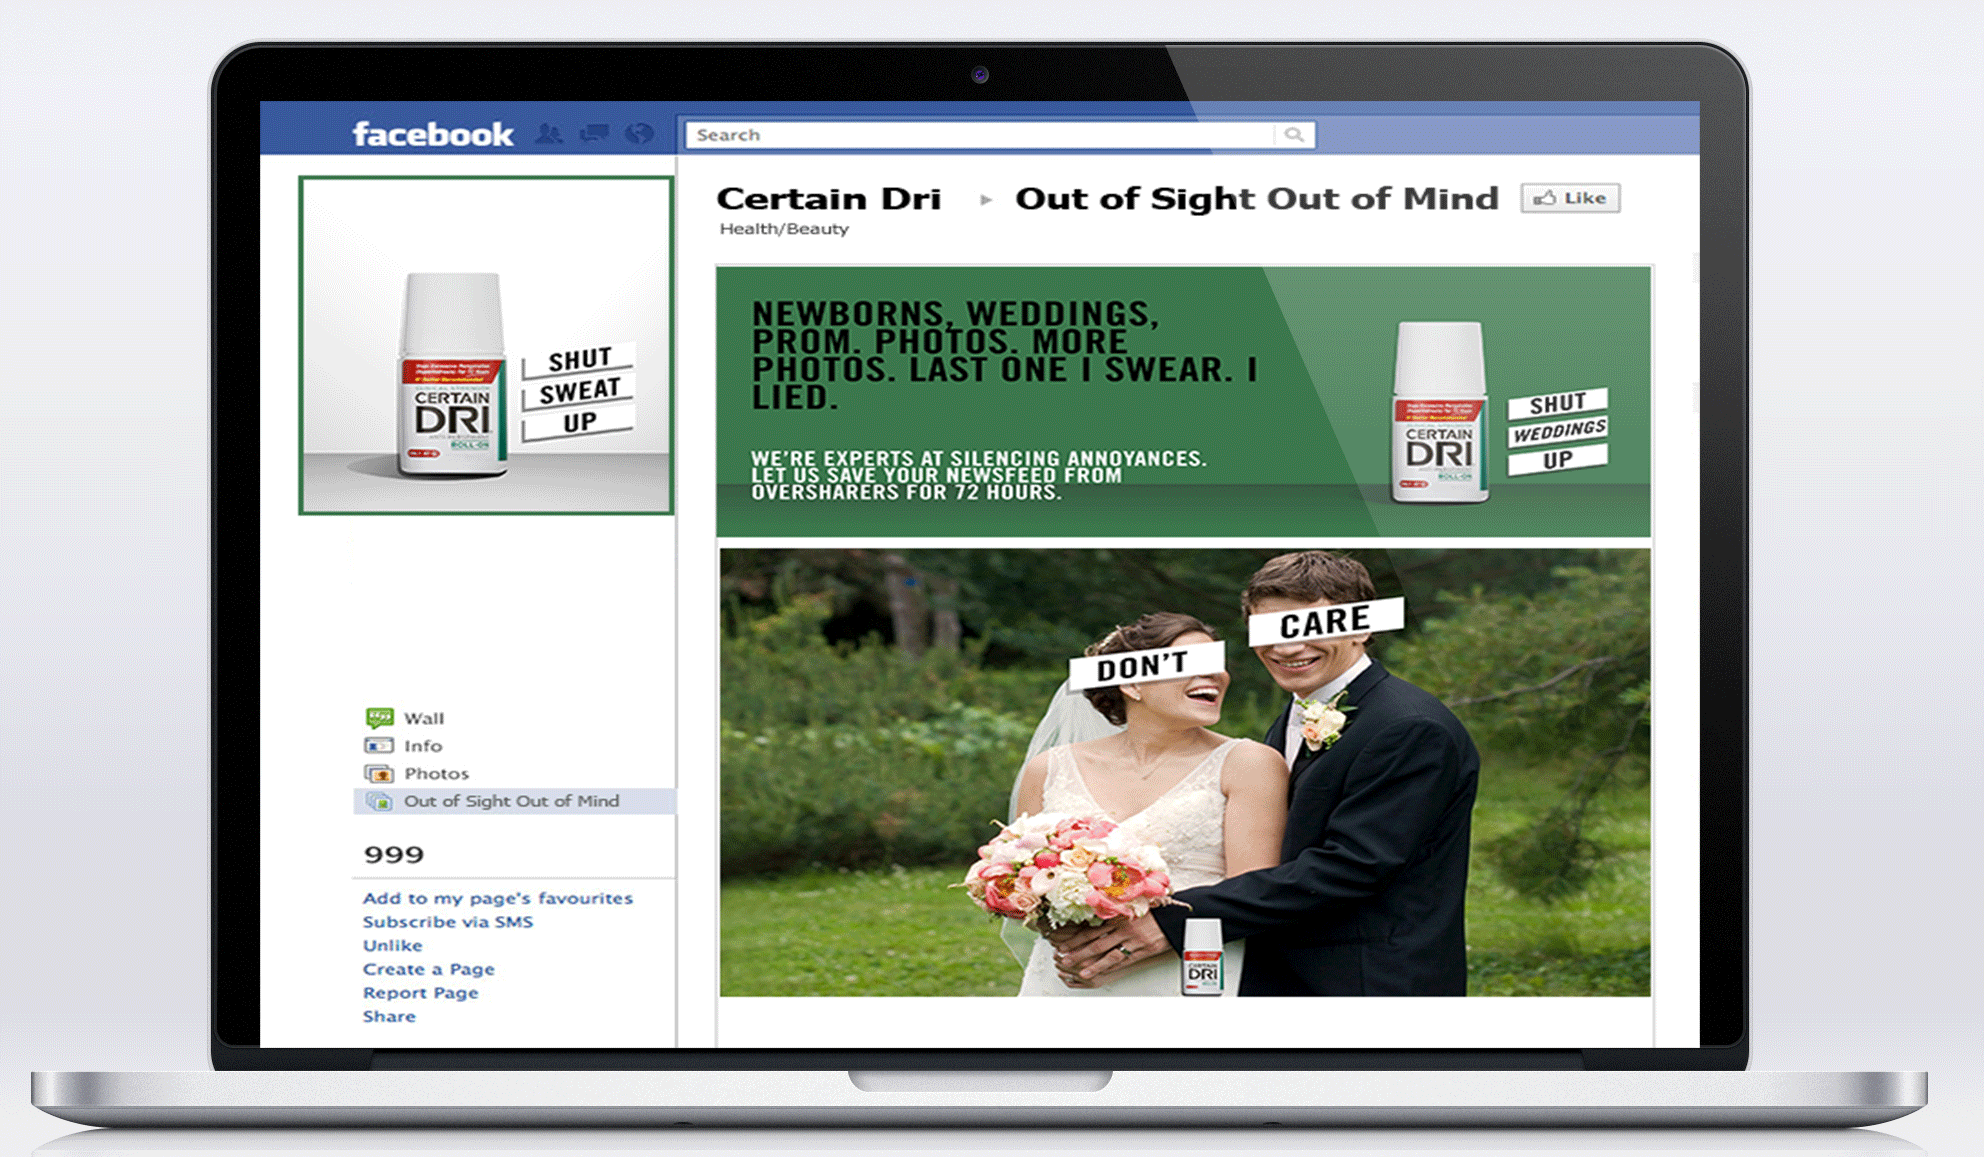Open the Photos section icon
Screen dimensions: 1984x1157
pyautogui.click(x=378, y=773)
